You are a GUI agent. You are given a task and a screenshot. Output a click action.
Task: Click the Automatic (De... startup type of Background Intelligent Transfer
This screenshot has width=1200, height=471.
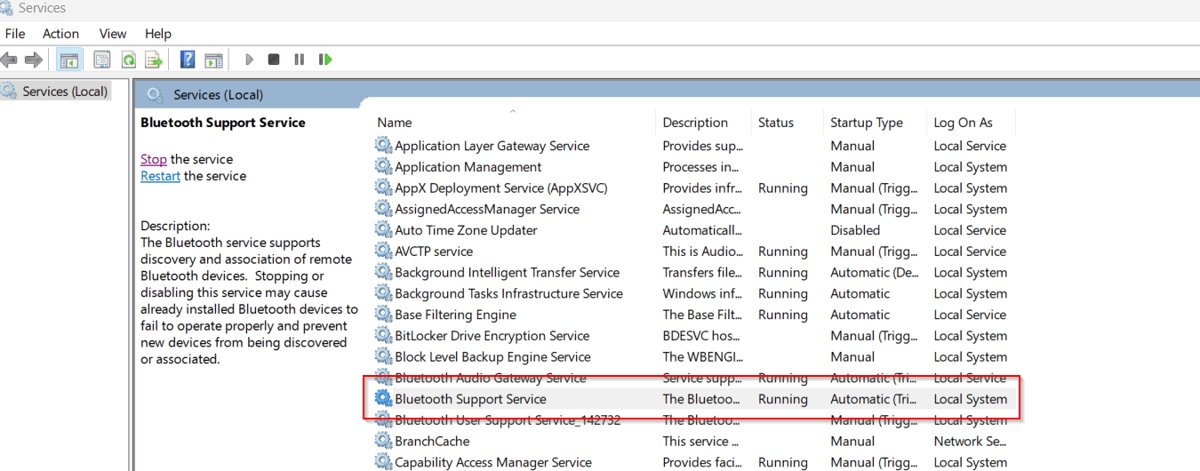click(x=872, y=272)
